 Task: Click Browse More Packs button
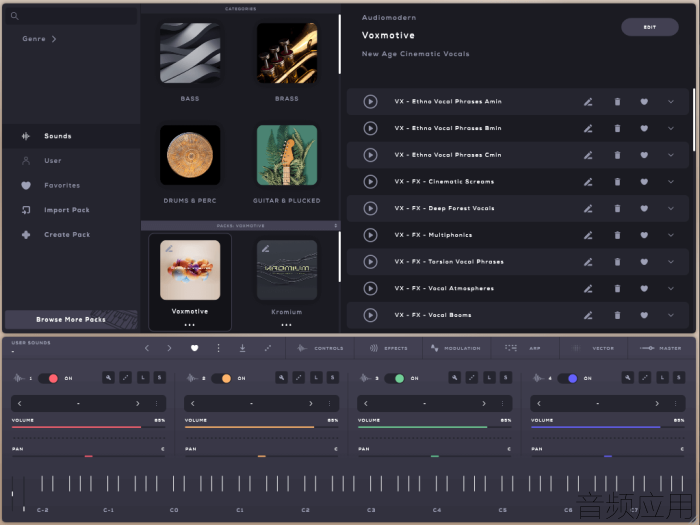(71, 320)
